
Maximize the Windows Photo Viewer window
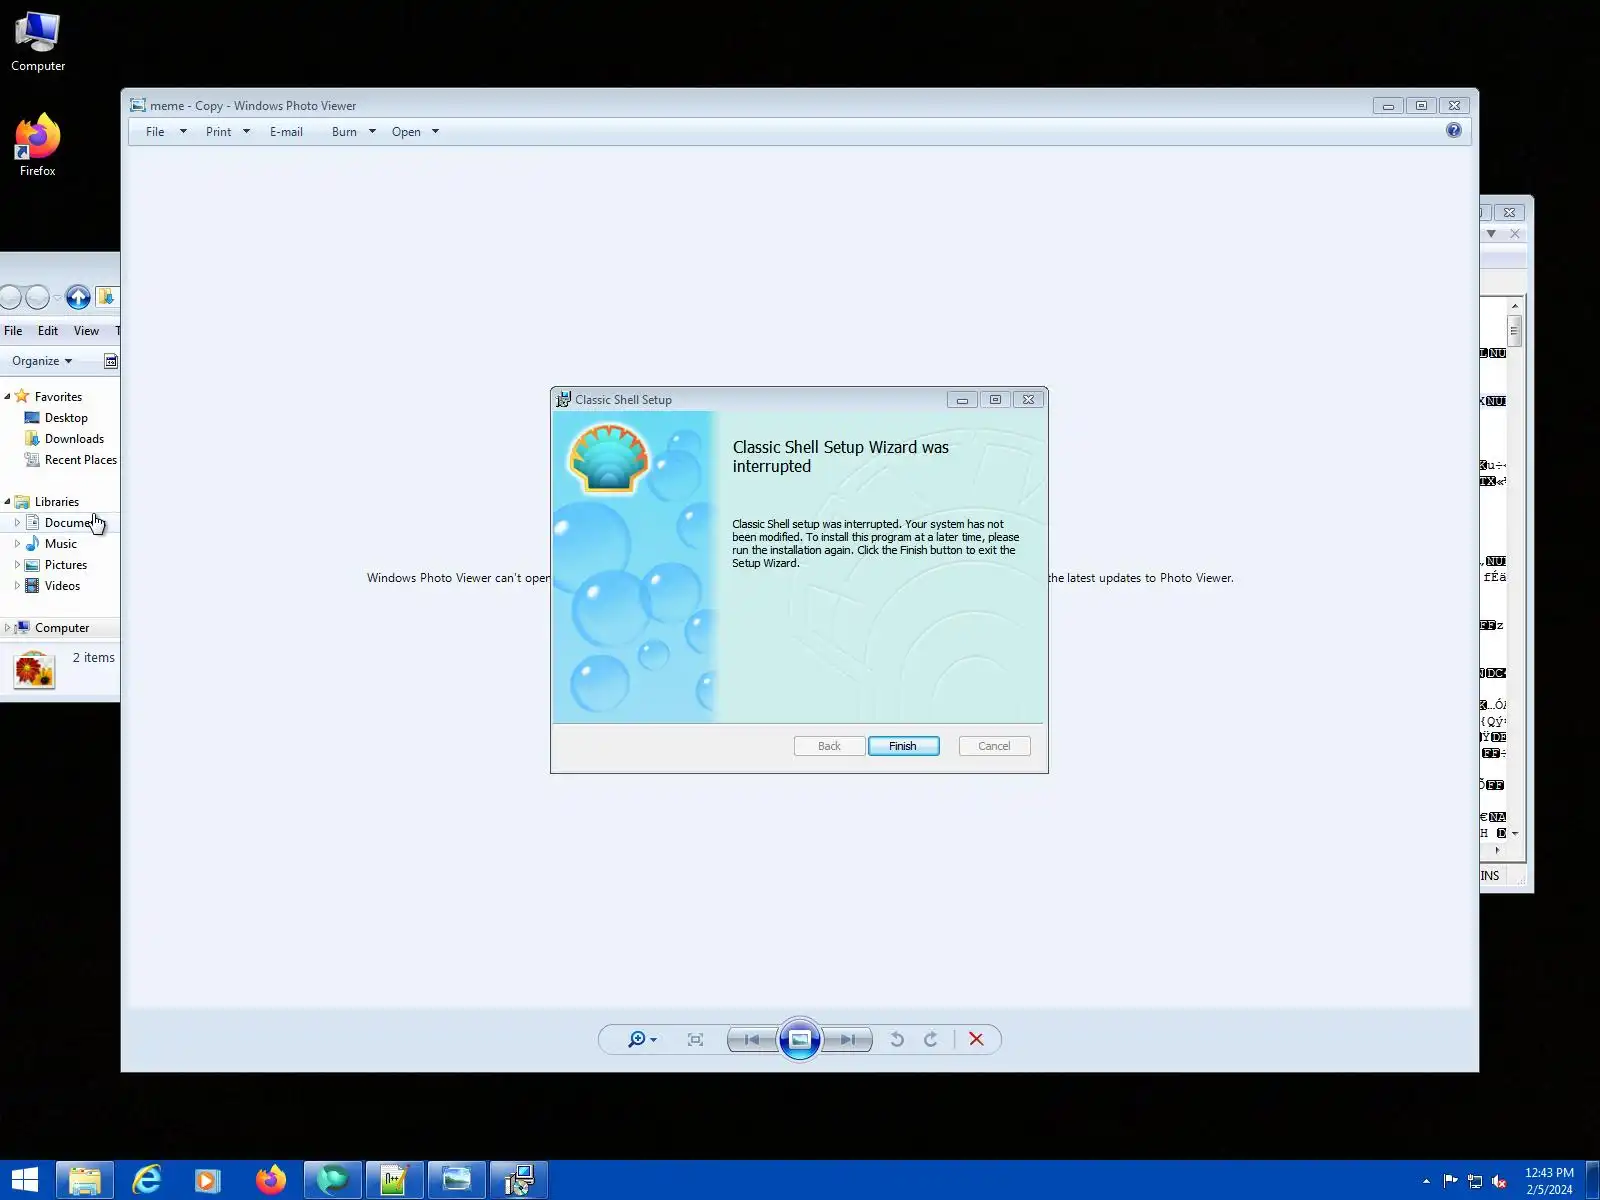(1421, 106)
